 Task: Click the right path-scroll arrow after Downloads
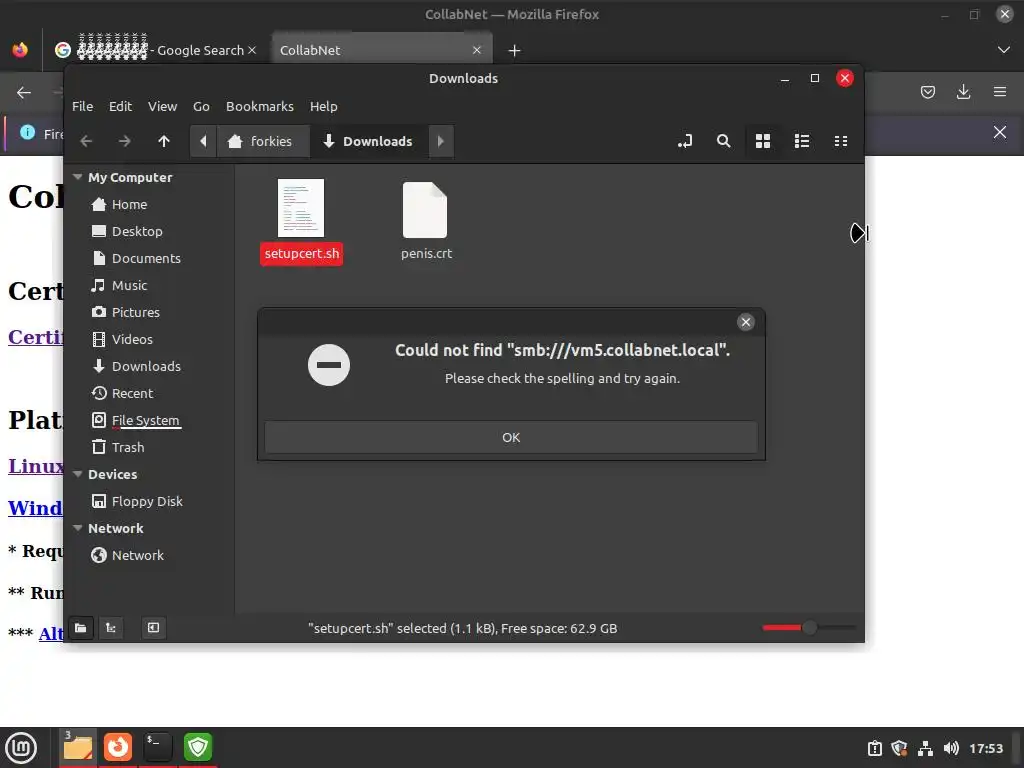tap(441, 141)
